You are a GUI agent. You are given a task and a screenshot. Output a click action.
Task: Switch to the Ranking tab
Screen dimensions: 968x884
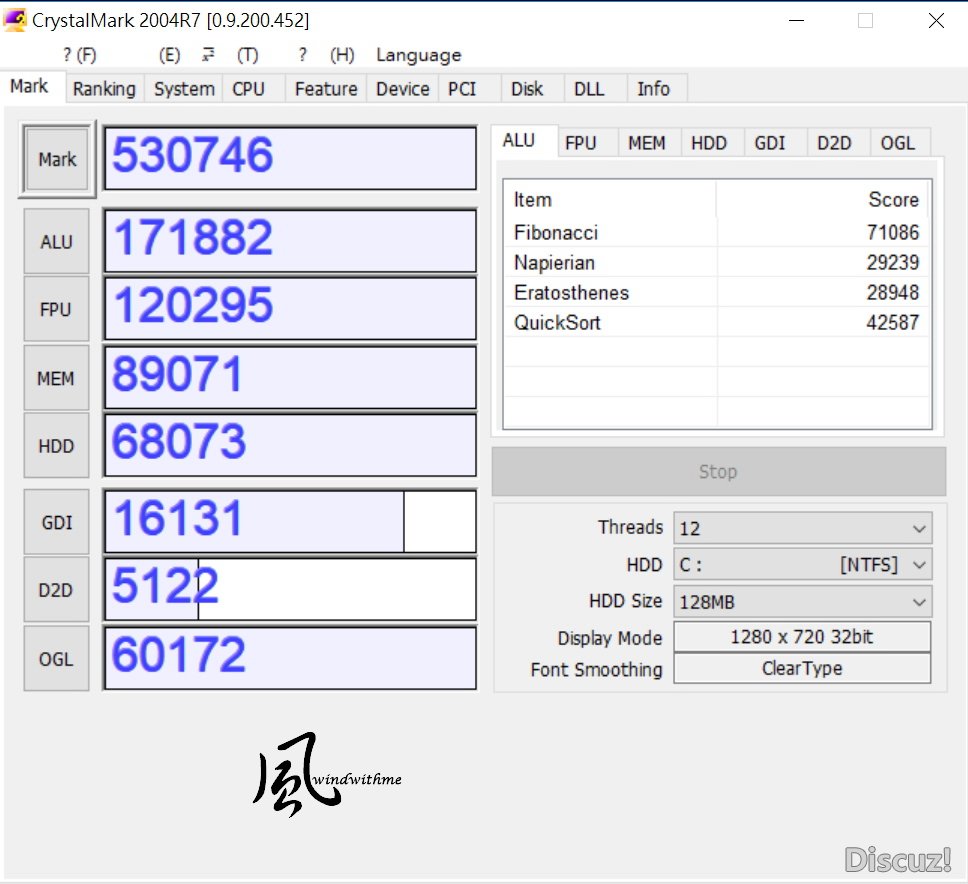point(104,89)
